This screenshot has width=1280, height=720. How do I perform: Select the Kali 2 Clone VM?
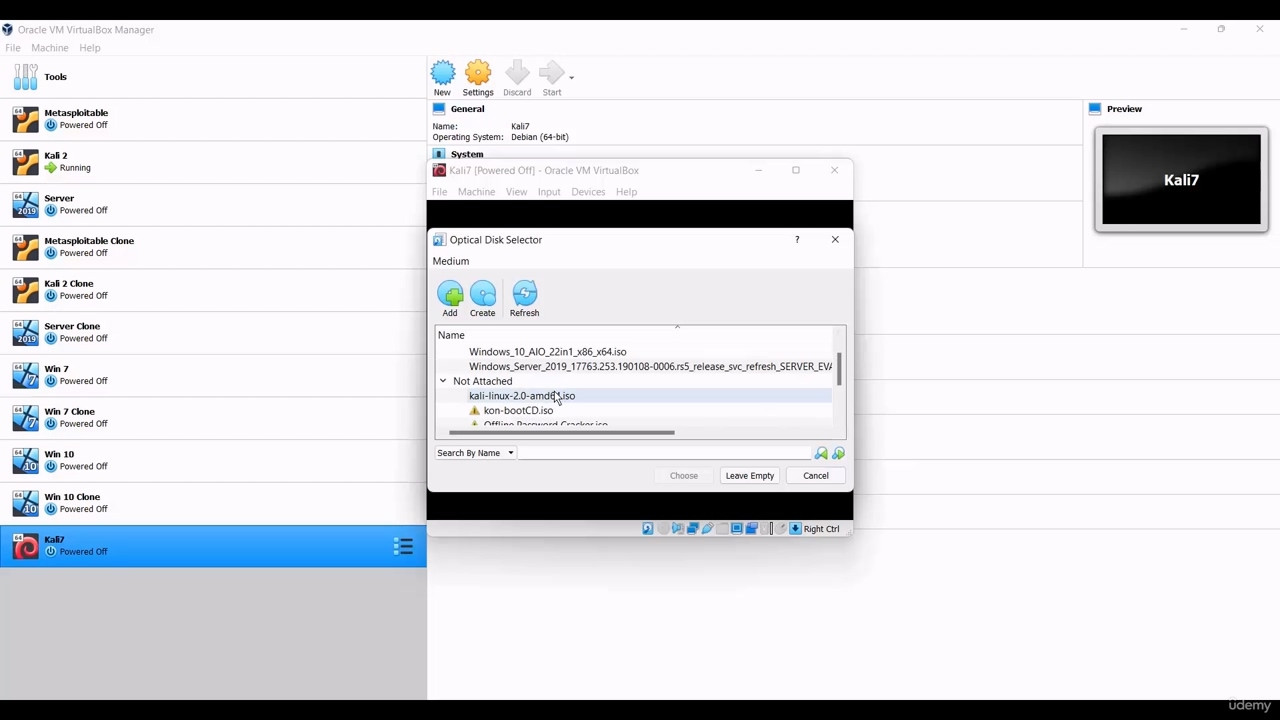213,290
